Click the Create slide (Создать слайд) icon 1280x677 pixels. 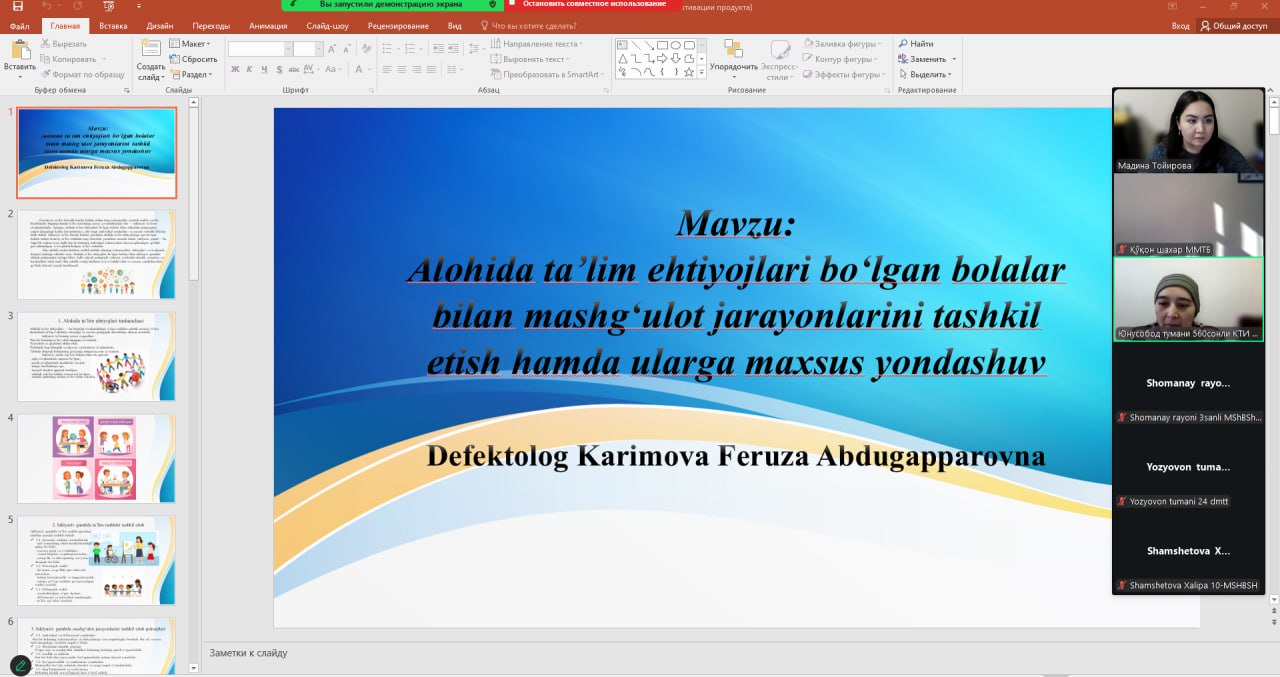(x=151, y=52)
